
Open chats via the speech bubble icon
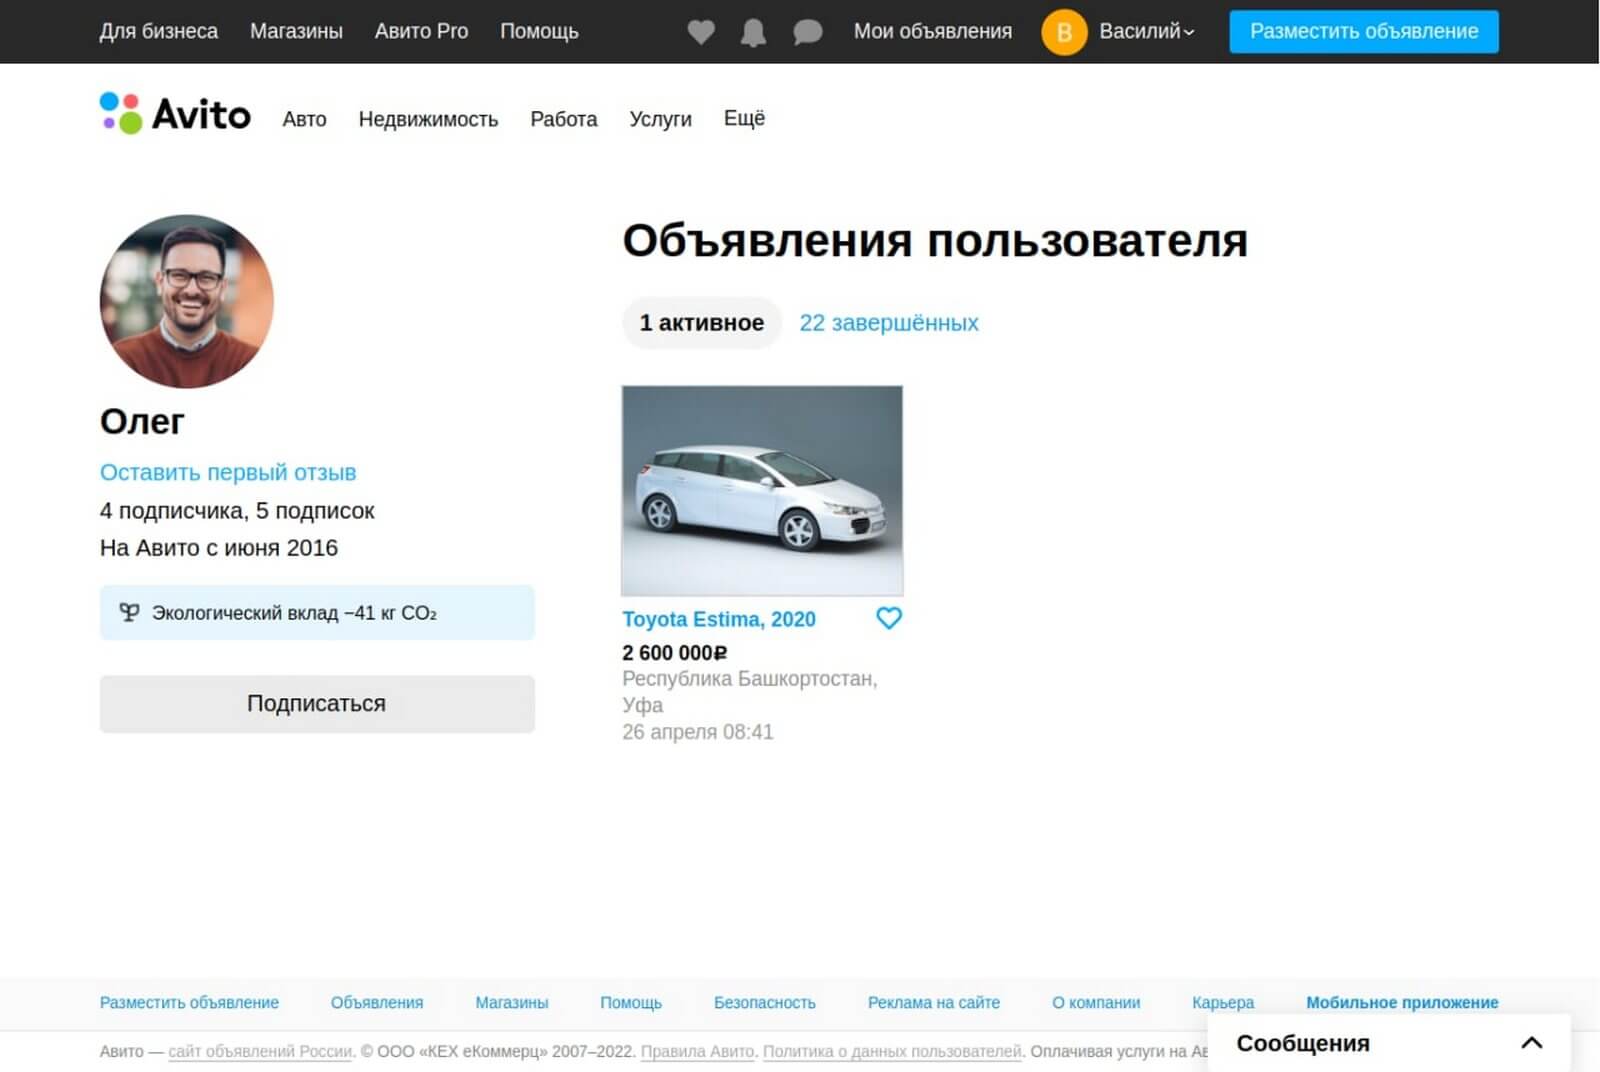tap(808, 31)
